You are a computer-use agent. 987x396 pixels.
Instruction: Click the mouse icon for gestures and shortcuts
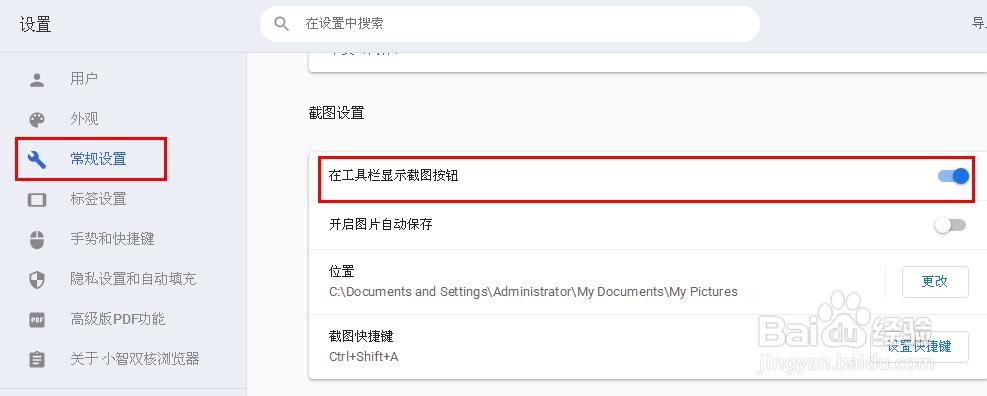click(37, 240)
